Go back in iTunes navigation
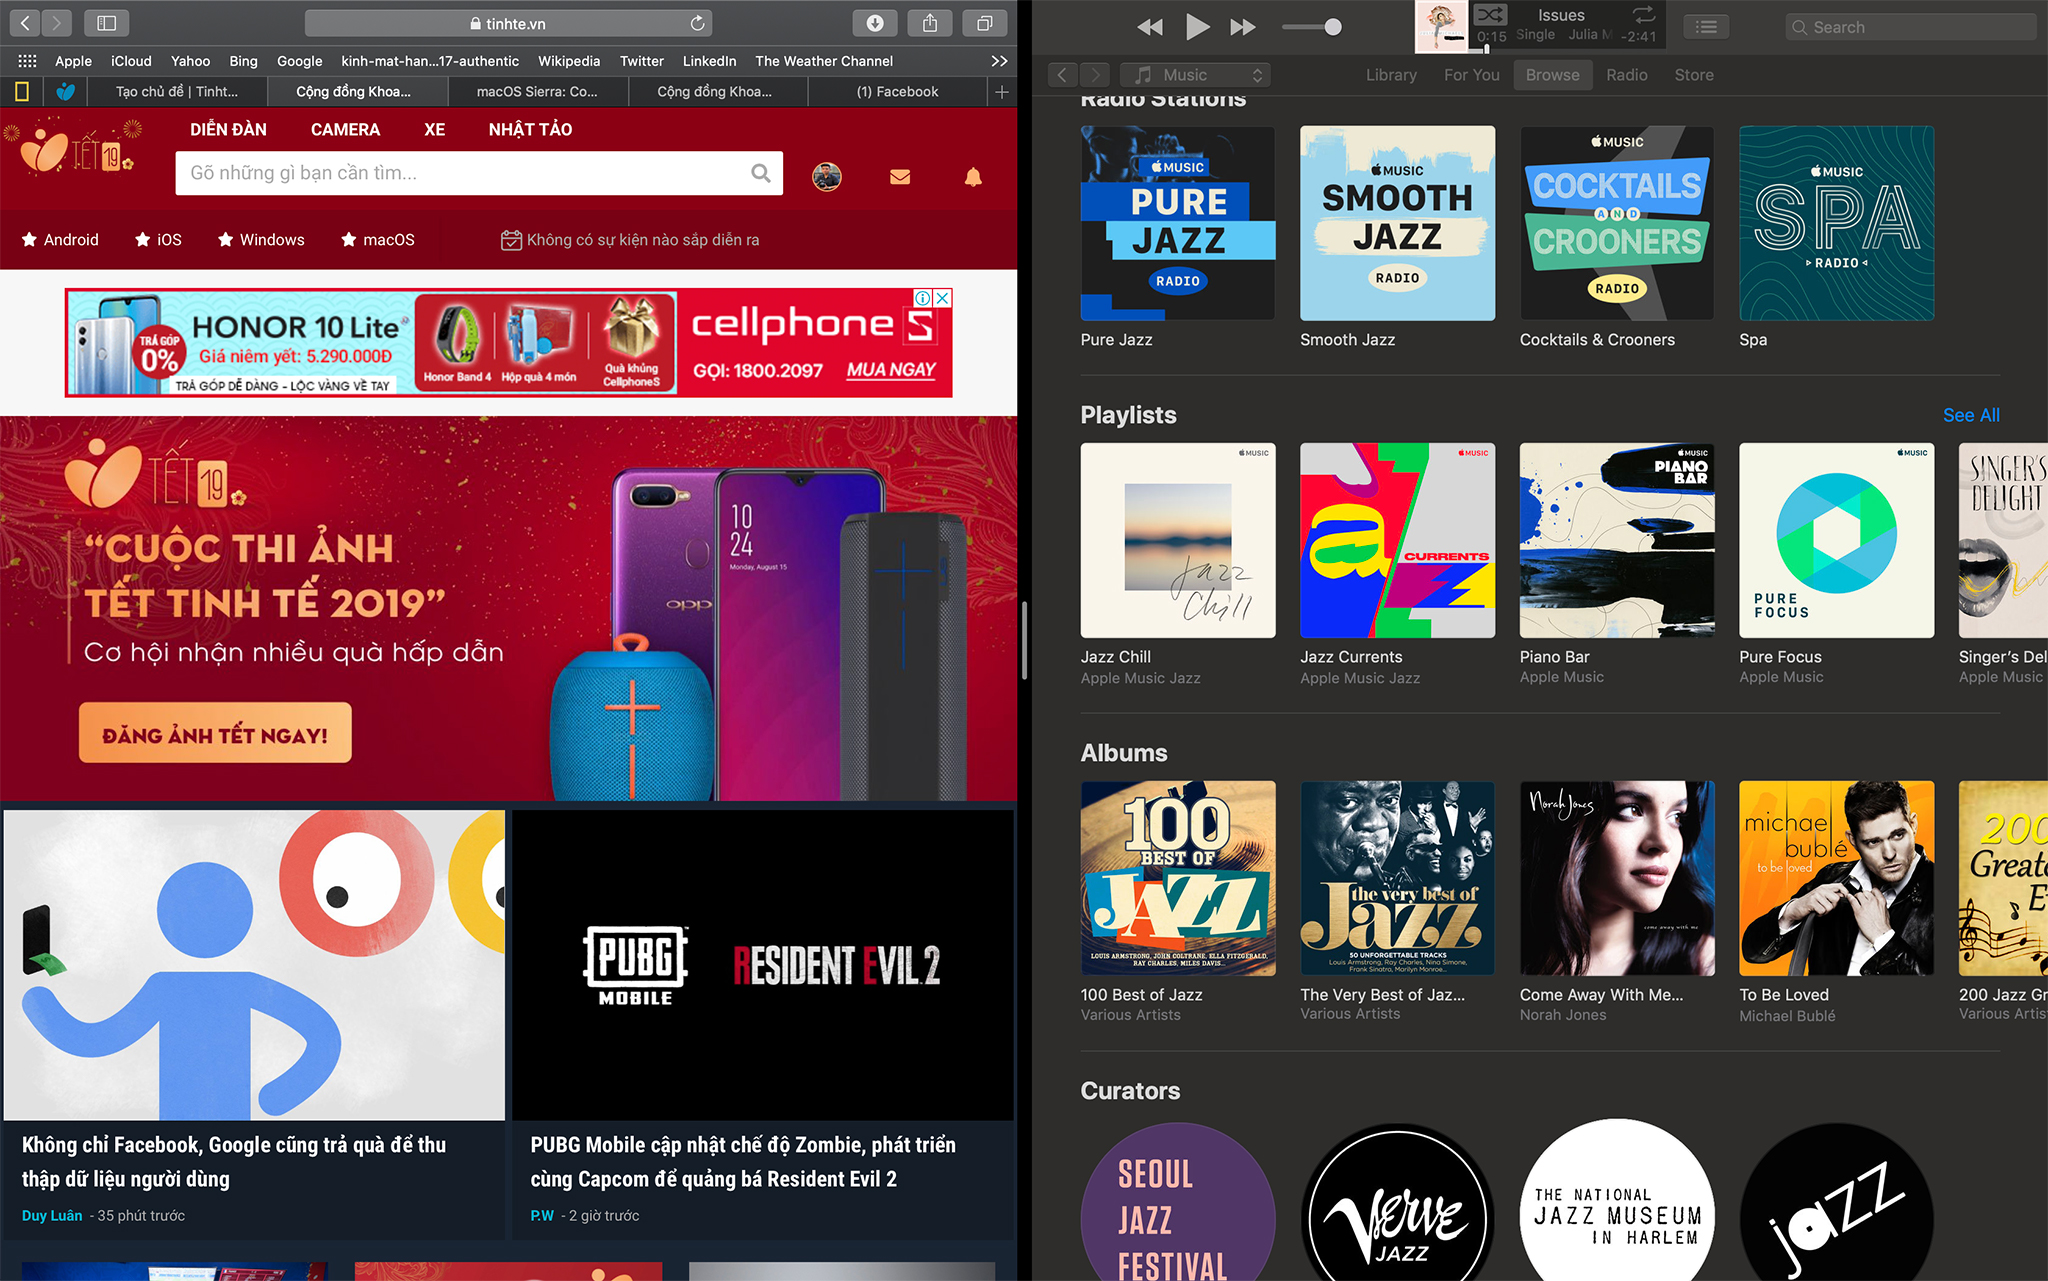 (x=1062, y=75)
